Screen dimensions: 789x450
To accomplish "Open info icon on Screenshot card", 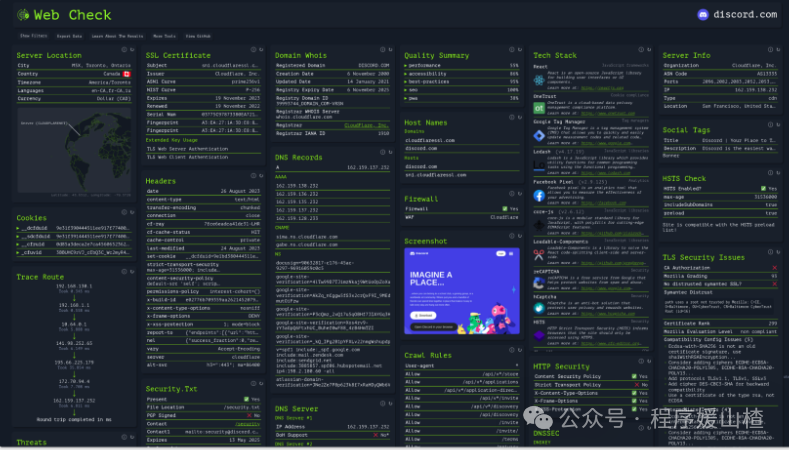I will (512, 236).
